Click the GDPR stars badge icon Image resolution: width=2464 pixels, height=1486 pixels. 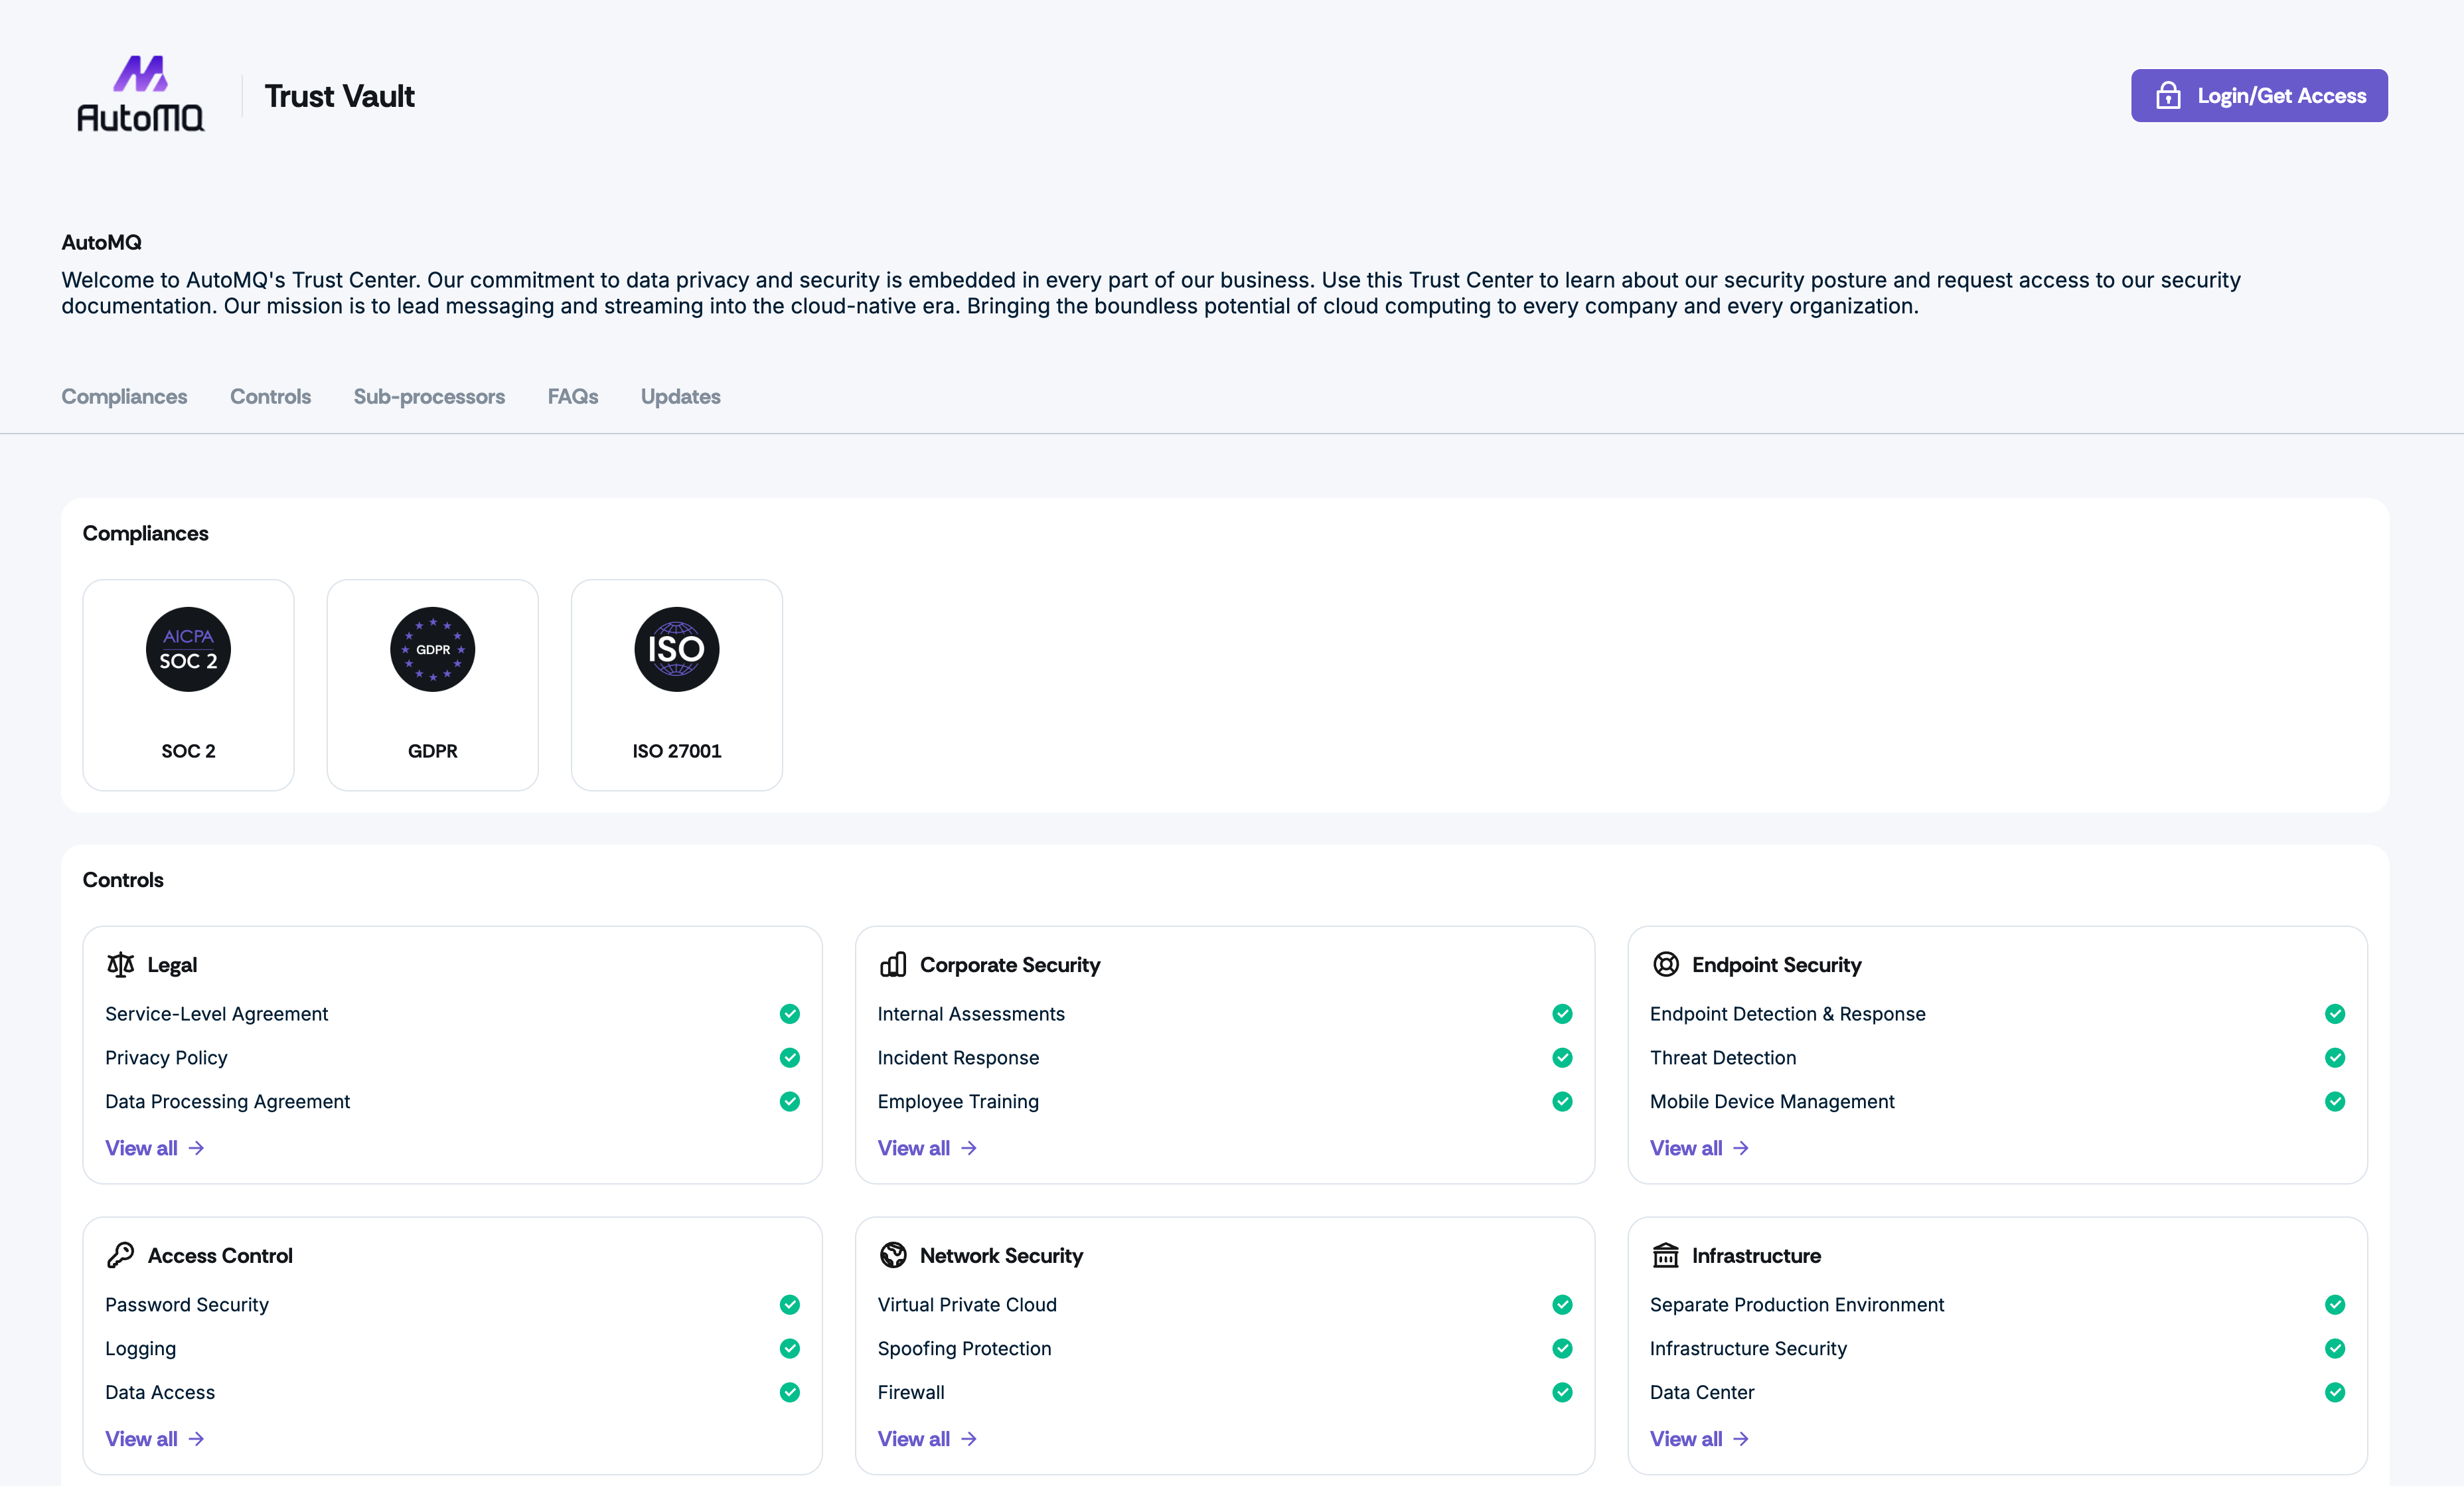click(433, 649)
